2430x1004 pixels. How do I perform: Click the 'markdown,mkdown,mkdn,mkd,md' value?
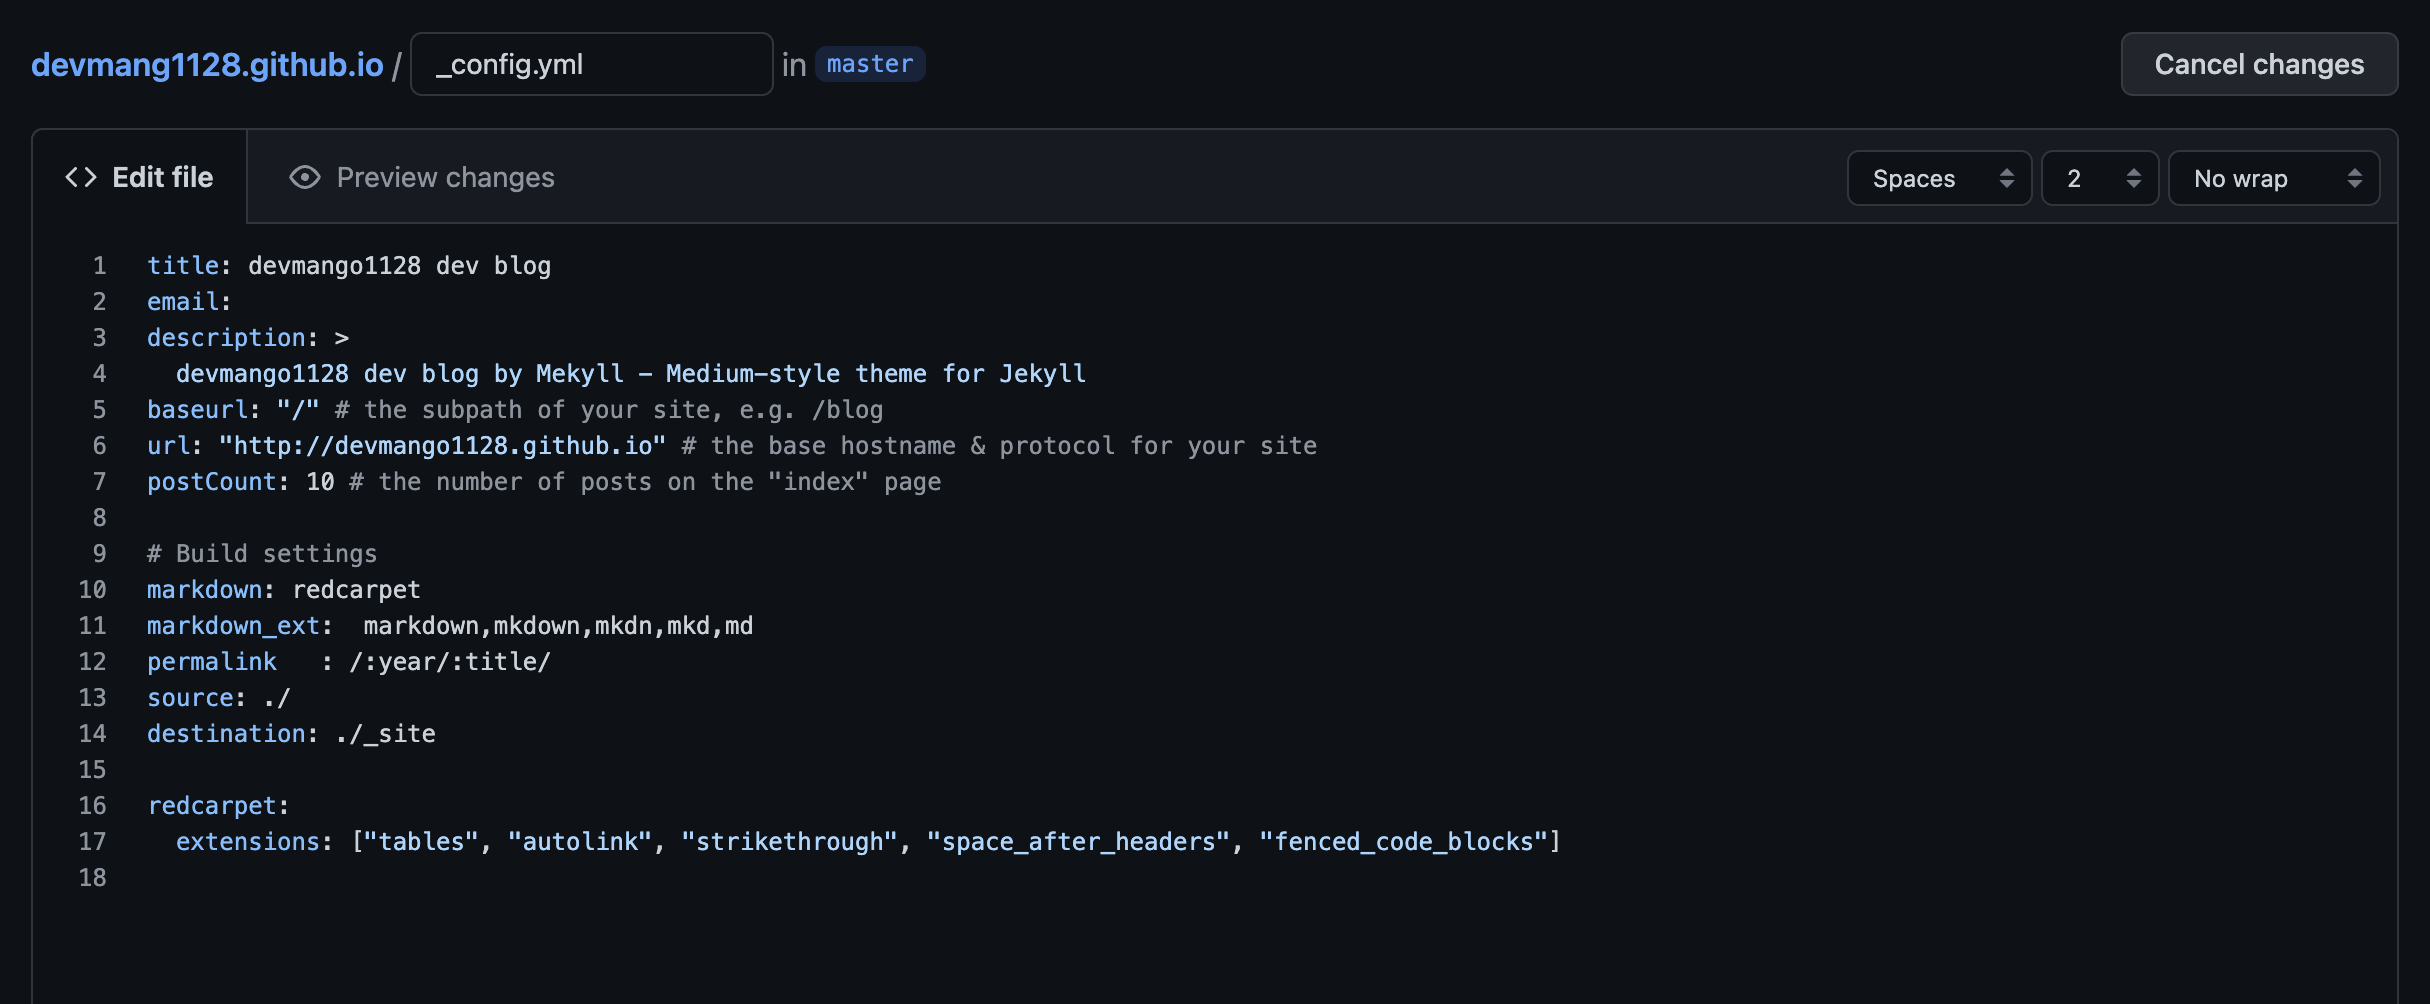558,625
